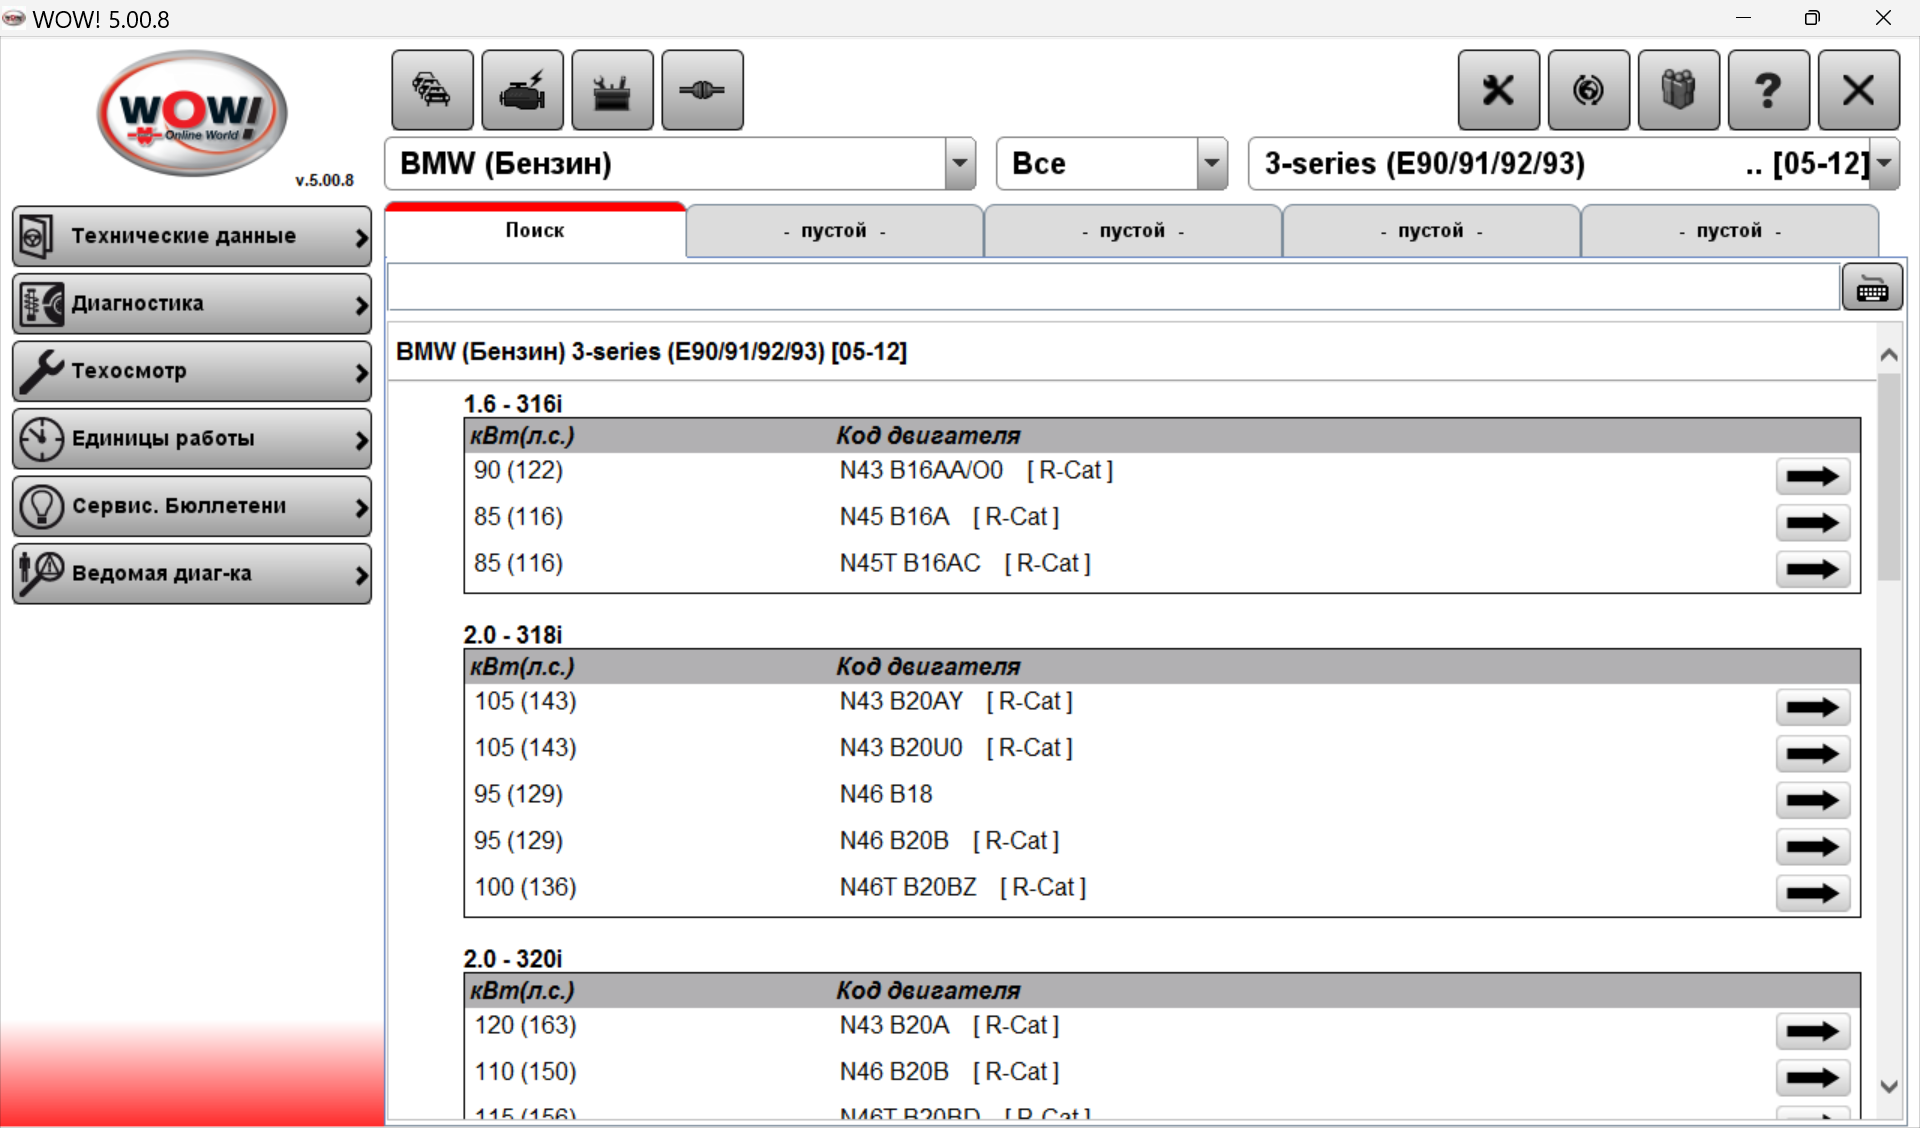The image size is (1920, 1128).
Task: Click the circular refresh/update icon
Action: click(x=1588, y=90)
